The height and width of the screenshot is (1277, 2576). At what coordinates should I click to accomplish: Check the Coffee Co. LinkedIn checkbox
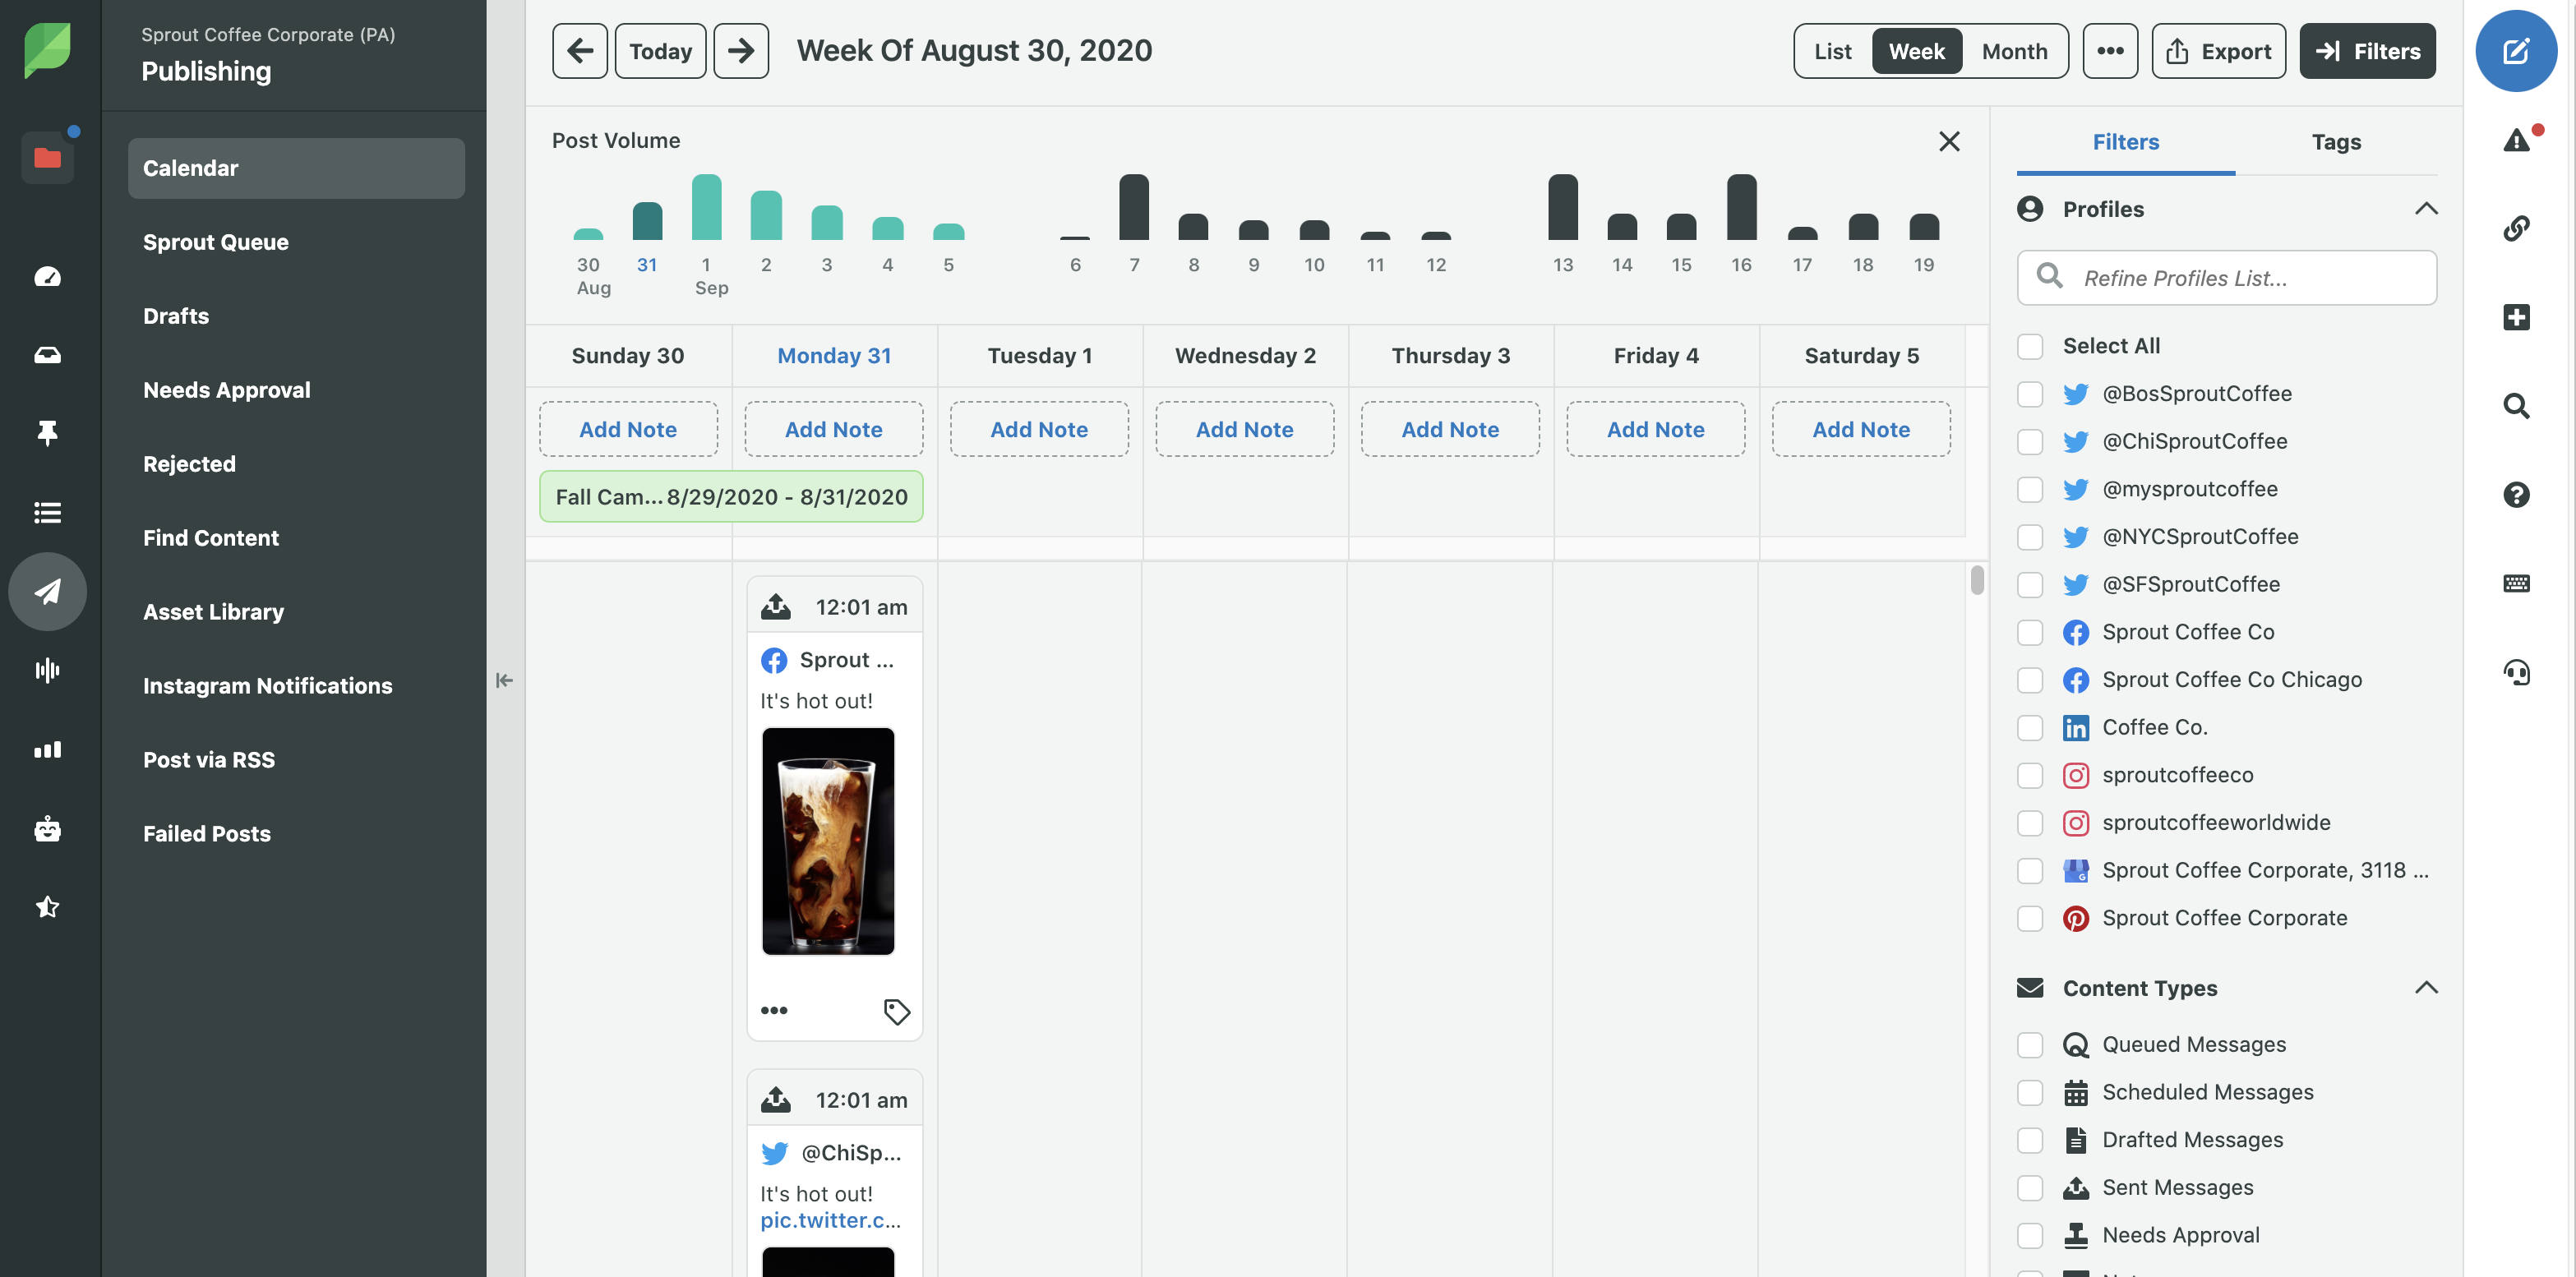[x=2029, y=727]
